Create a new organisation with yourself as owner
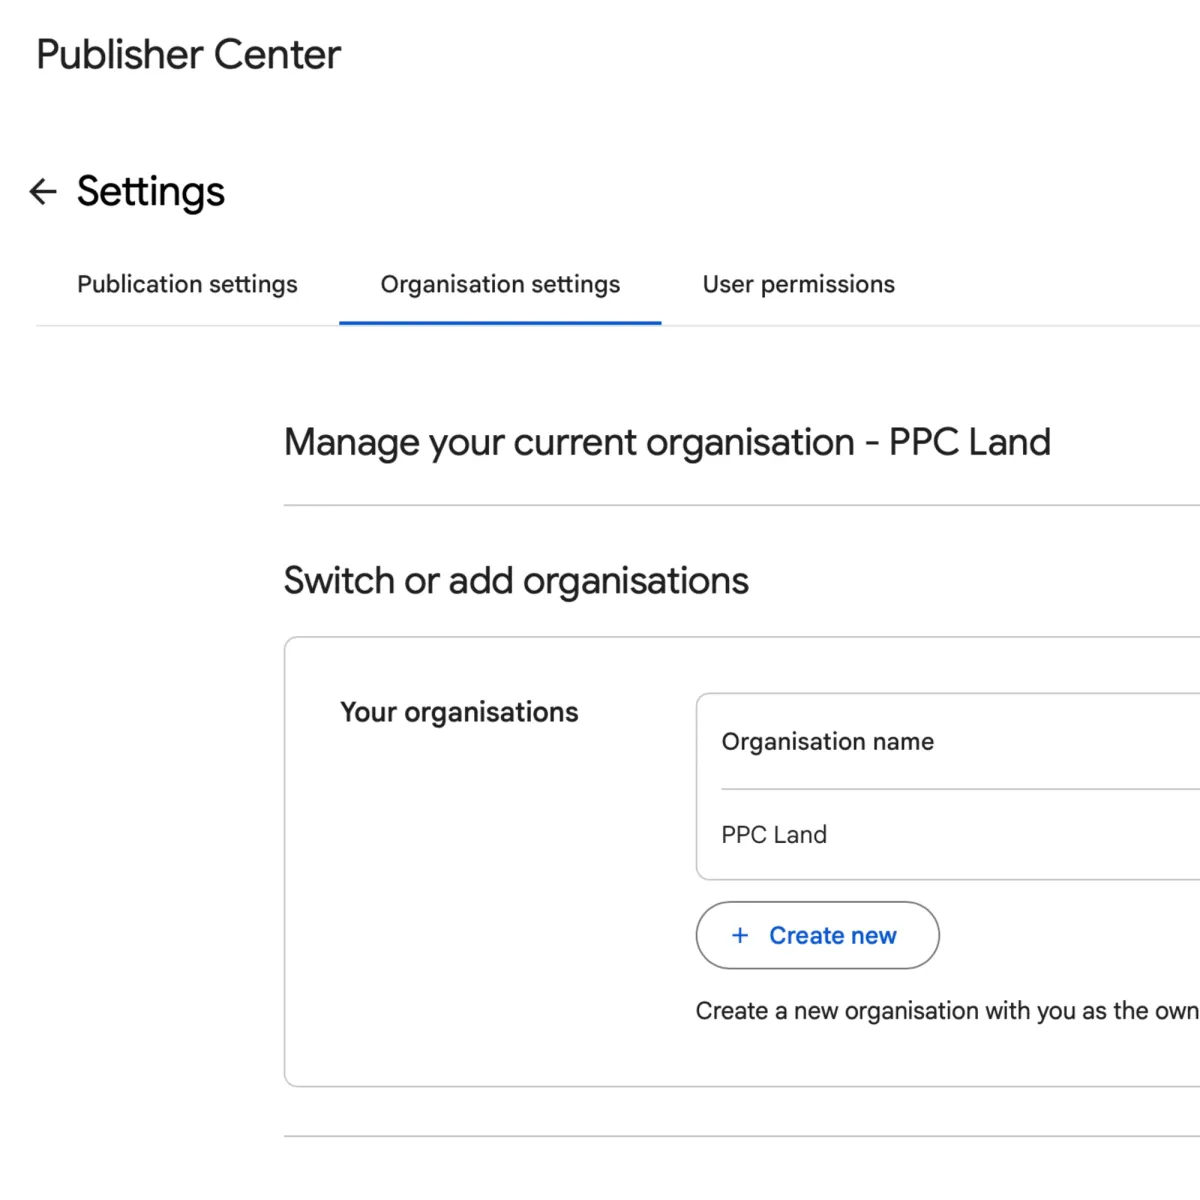 point(816,935)
